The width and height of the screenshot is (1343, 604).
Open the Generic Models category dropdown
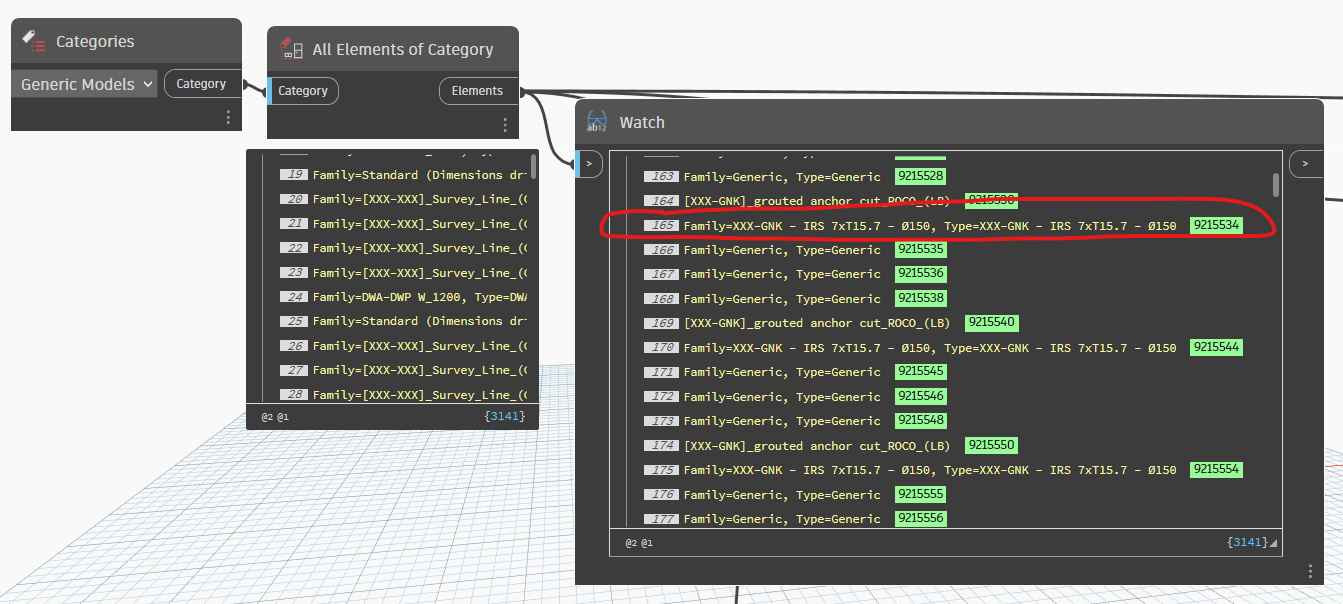[x=86, y=84]
